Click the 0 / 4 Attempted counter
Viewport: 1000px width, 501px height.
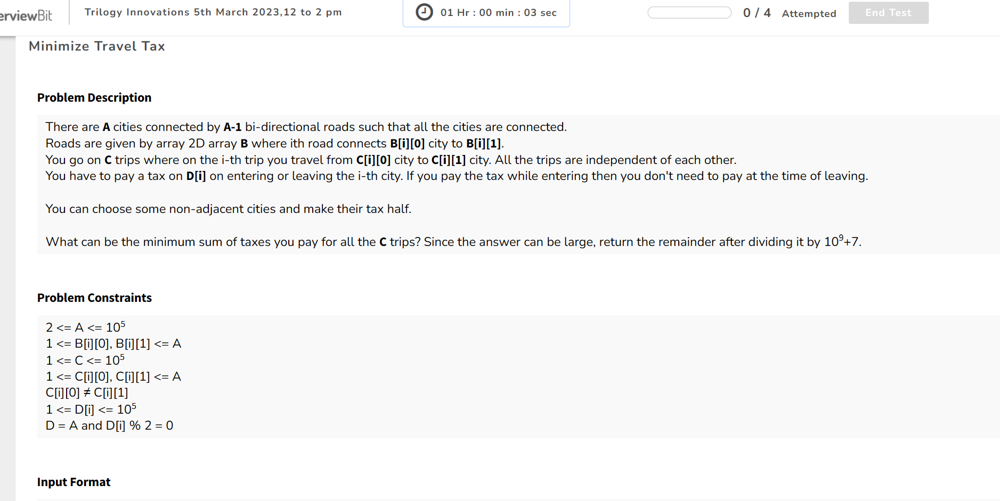click(x=789, y=13)
